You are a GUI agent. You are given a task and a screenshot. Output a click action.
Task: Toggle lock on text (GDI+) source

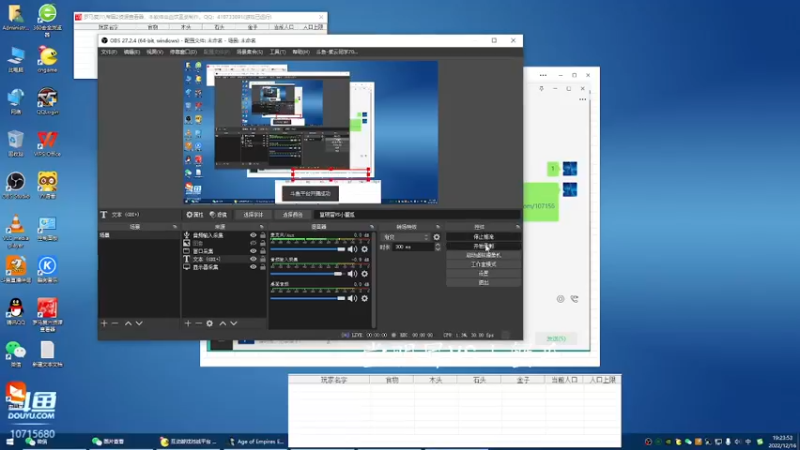coord(263,259)
